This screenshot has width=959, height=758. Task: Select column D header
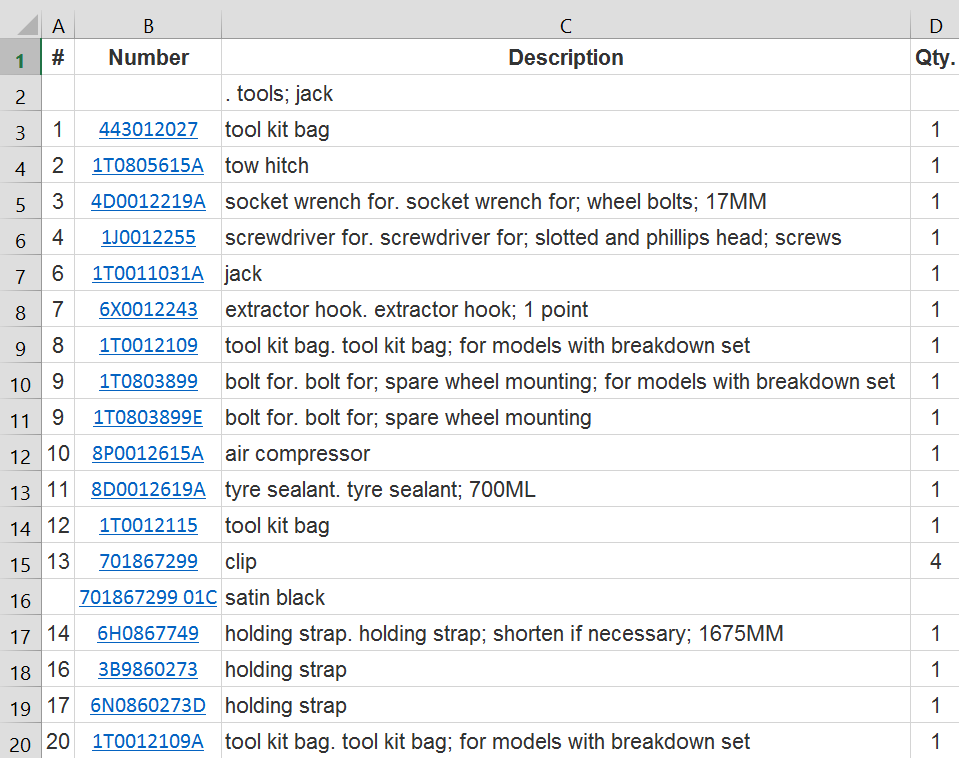935,25
